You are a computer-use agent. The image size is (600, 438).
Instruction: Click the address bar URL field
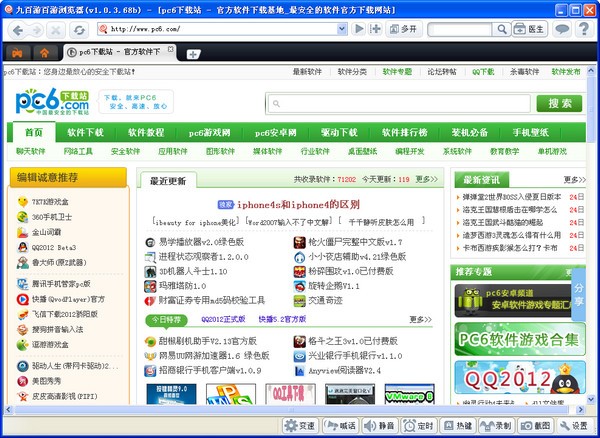pyautogui.click(x=222, y=29)
